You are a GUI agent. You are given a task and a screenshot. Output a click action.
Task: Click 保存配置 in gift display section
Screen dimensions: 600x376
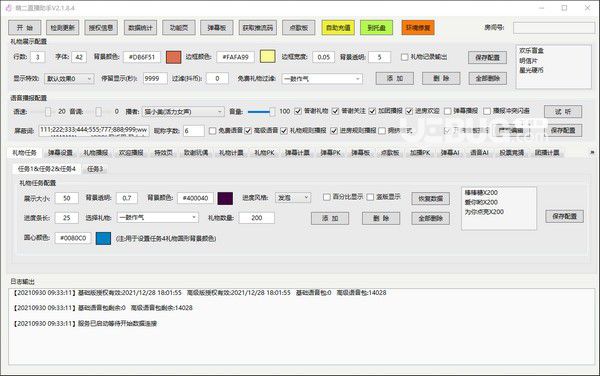(488, 57)
